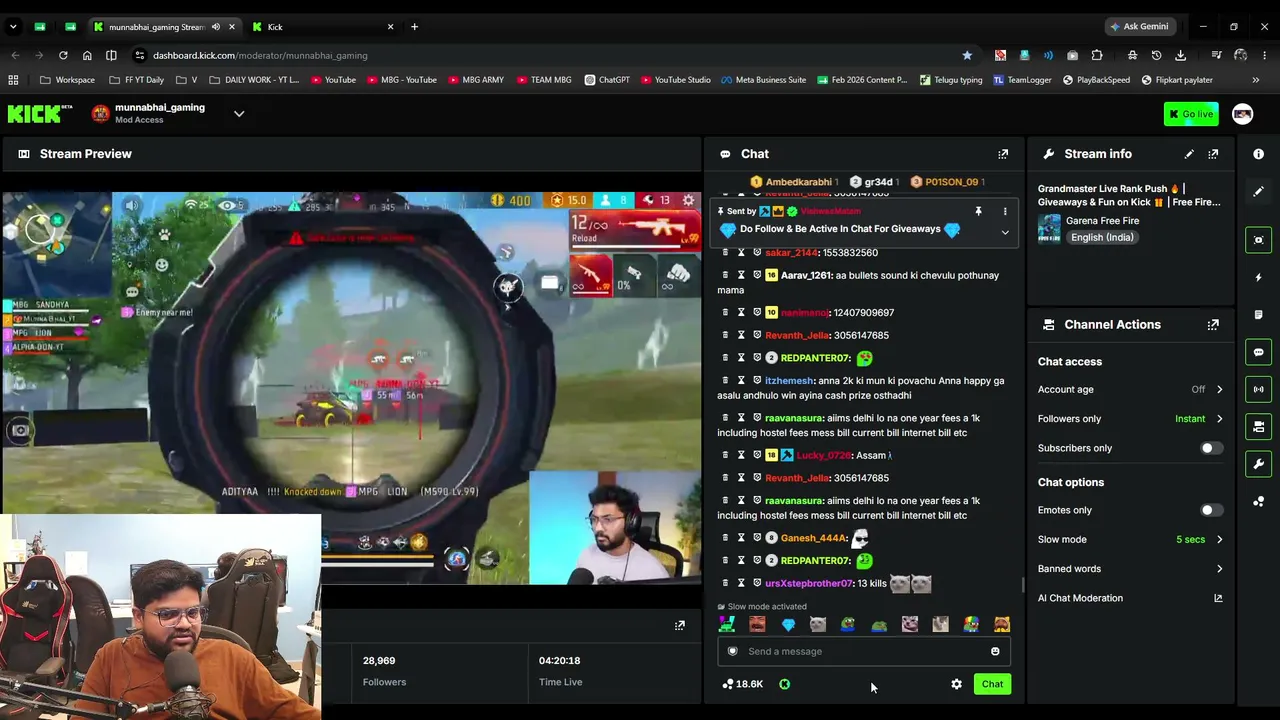1280x720 pixels.
Task: Unpin the pinned giveaway message
Action: click(x=978, y=212)
